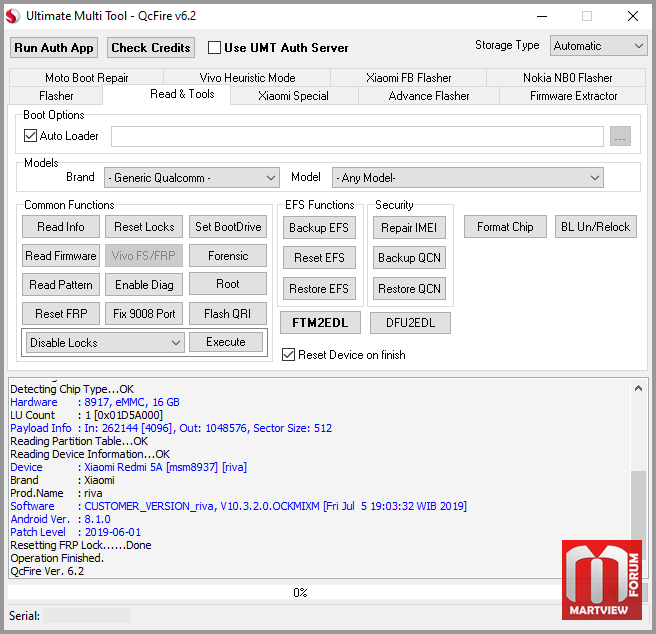The image size is (656, 634).
Task: Click the Payload Info log line
Action: (171, 428)
